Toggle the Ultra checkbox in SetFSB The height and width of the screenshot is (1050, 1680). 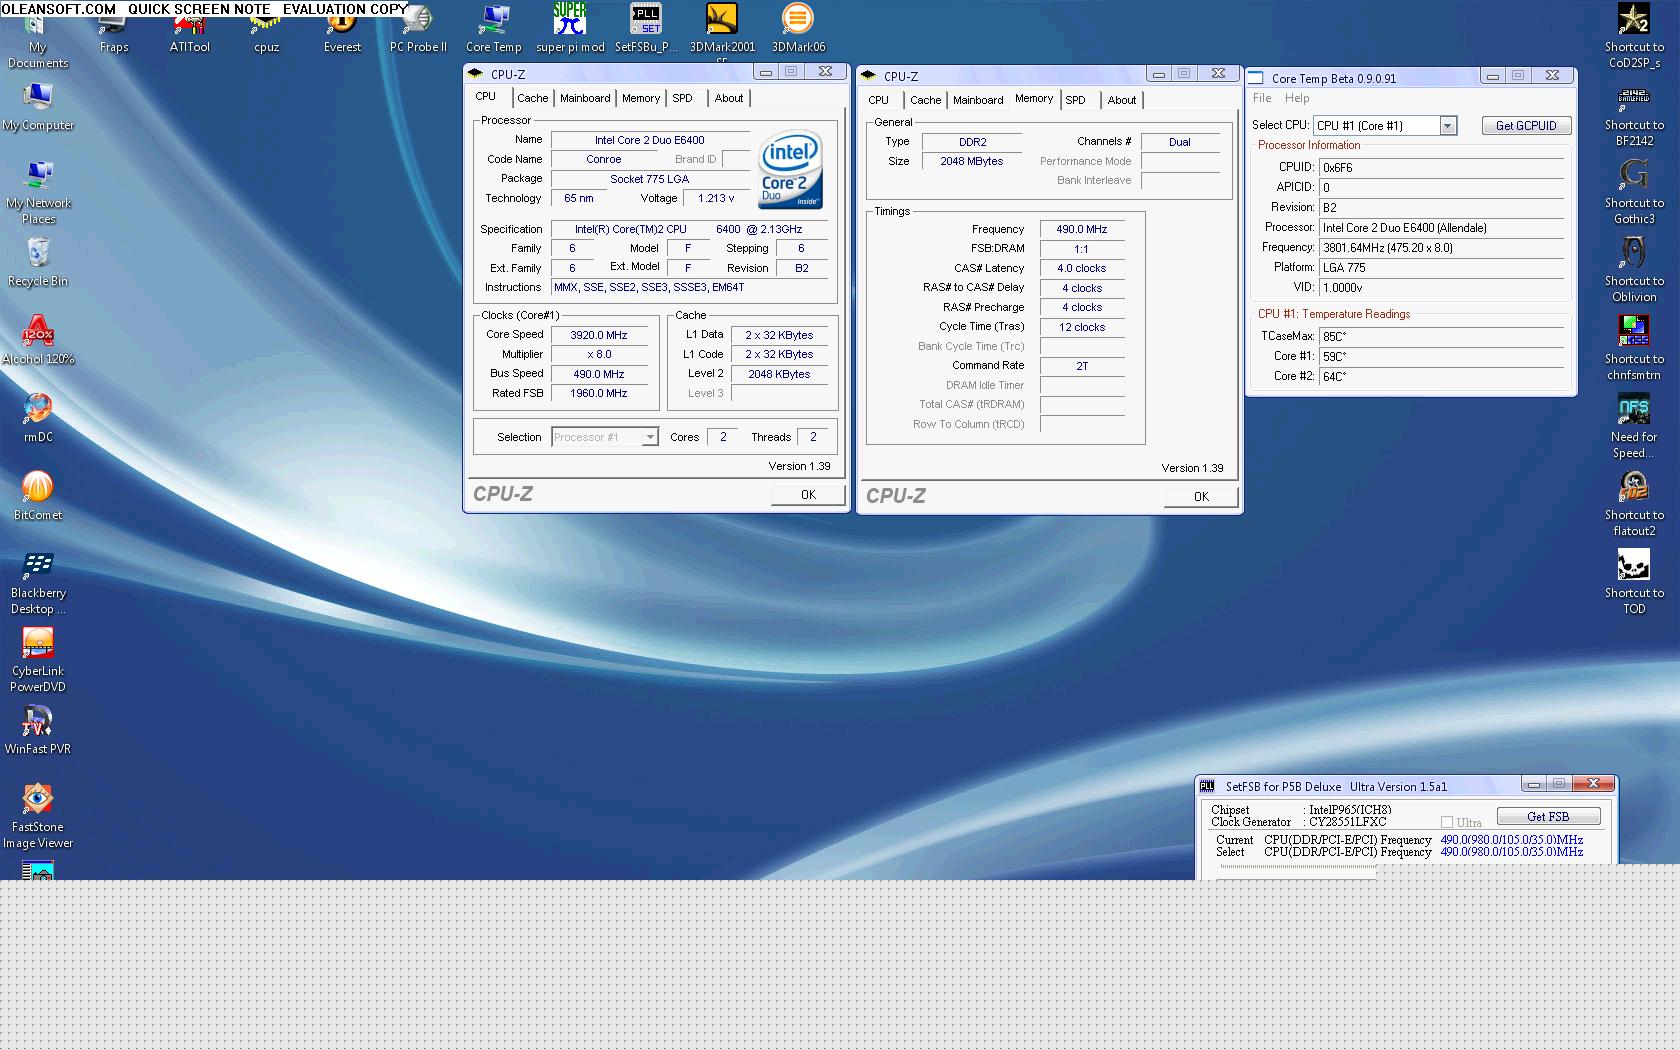[x=1447, y=822]
